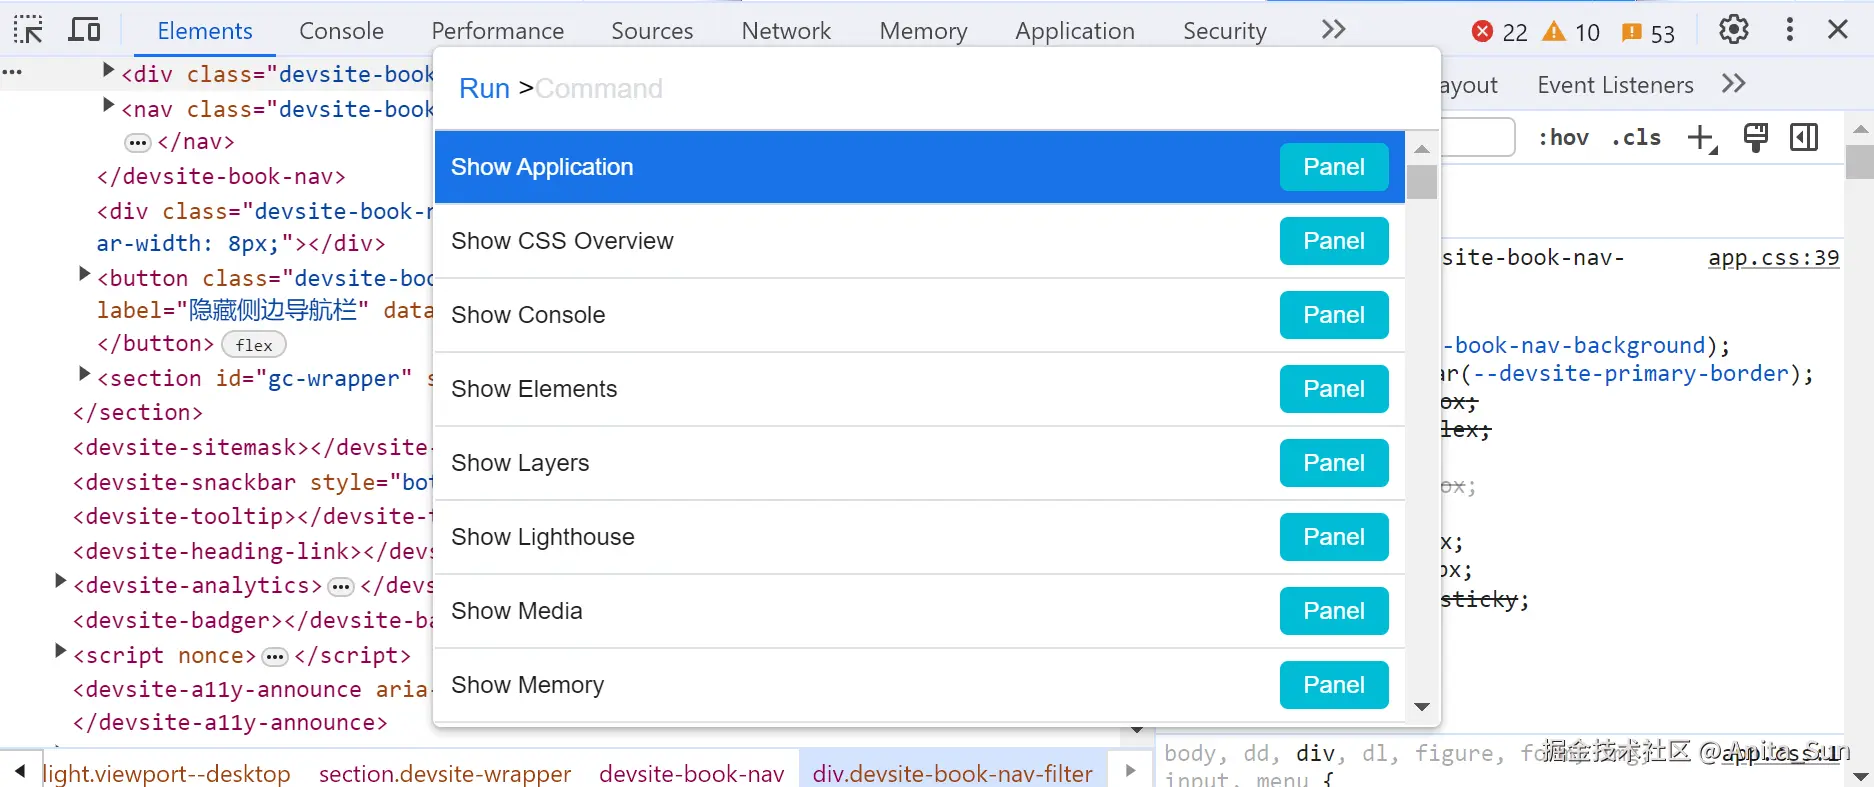The image size is (1874, 787).
Task: Open the three-dot customize DevTools menu
Action: (x=1790, y=30)
